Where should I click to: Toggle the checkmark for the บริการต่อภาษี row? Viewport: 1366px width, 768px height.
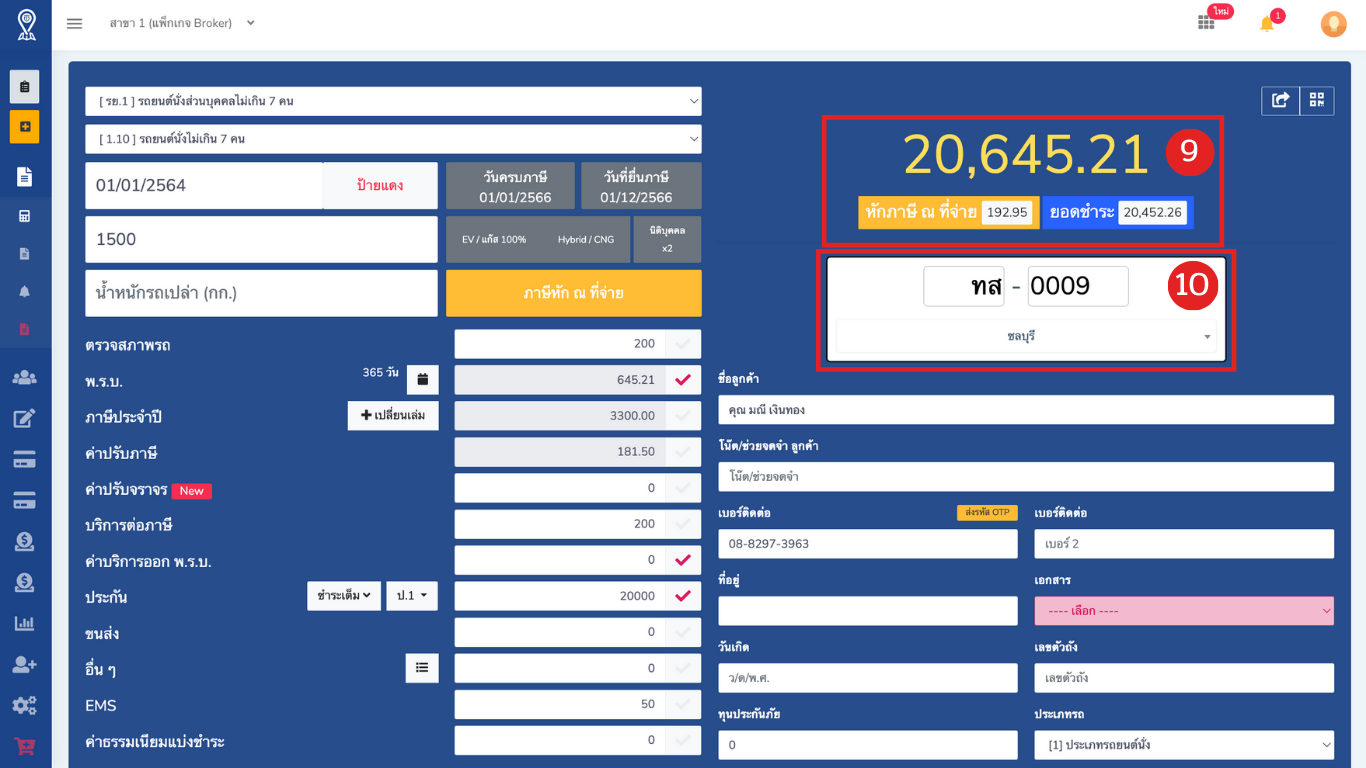pos(683,524)
